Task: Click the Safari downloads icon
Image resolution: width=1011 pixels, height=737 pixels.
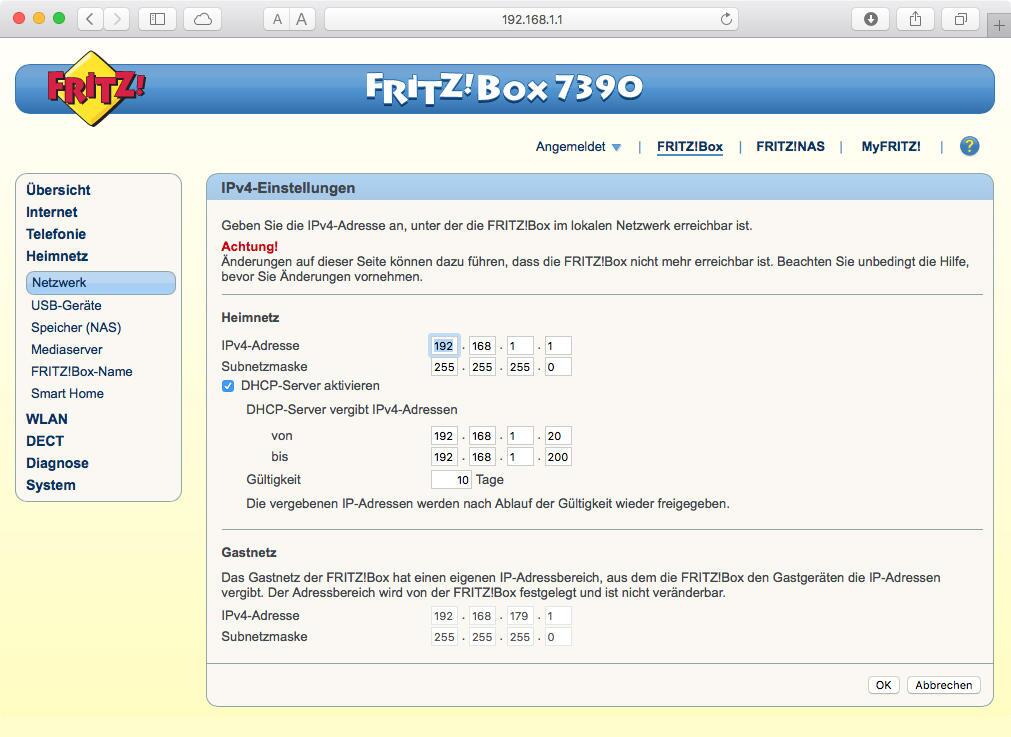Action: 870,18
